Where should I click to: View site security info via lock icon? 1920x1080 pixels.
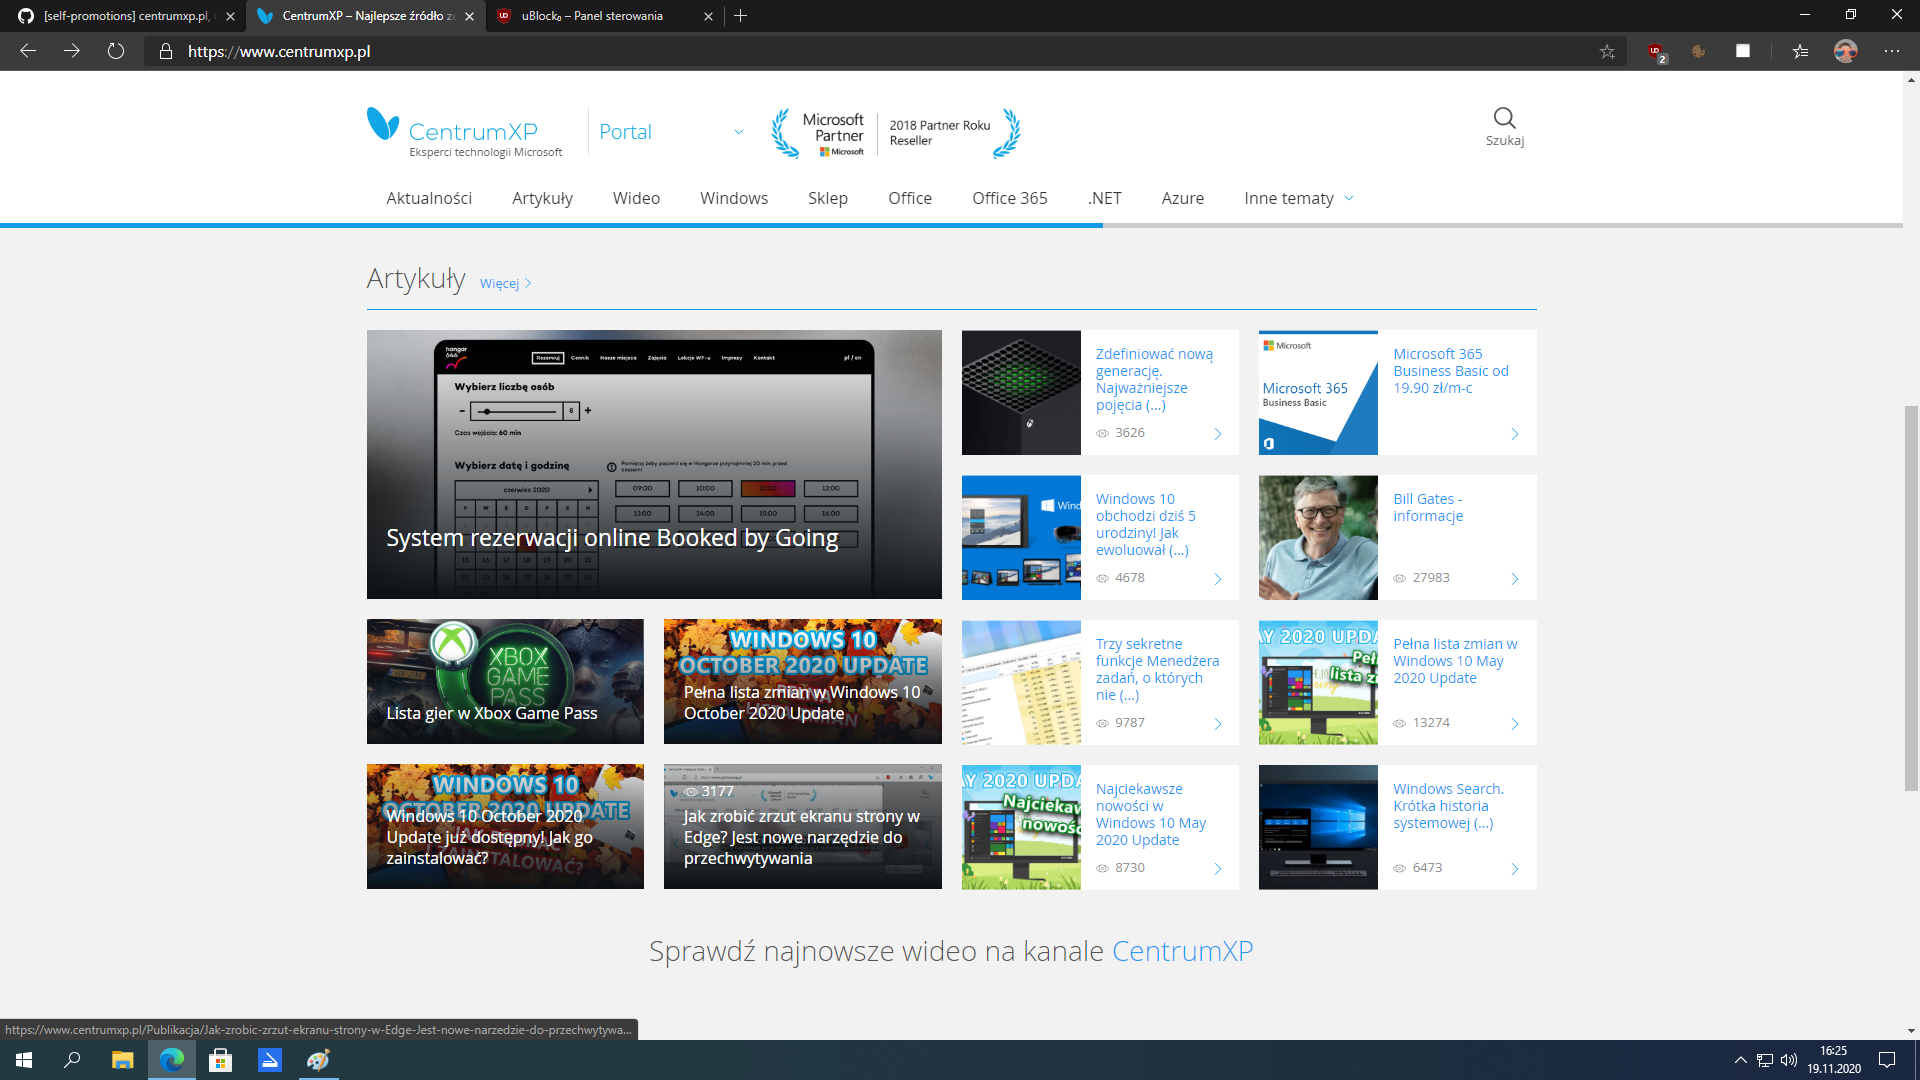(x=166, y=51)
